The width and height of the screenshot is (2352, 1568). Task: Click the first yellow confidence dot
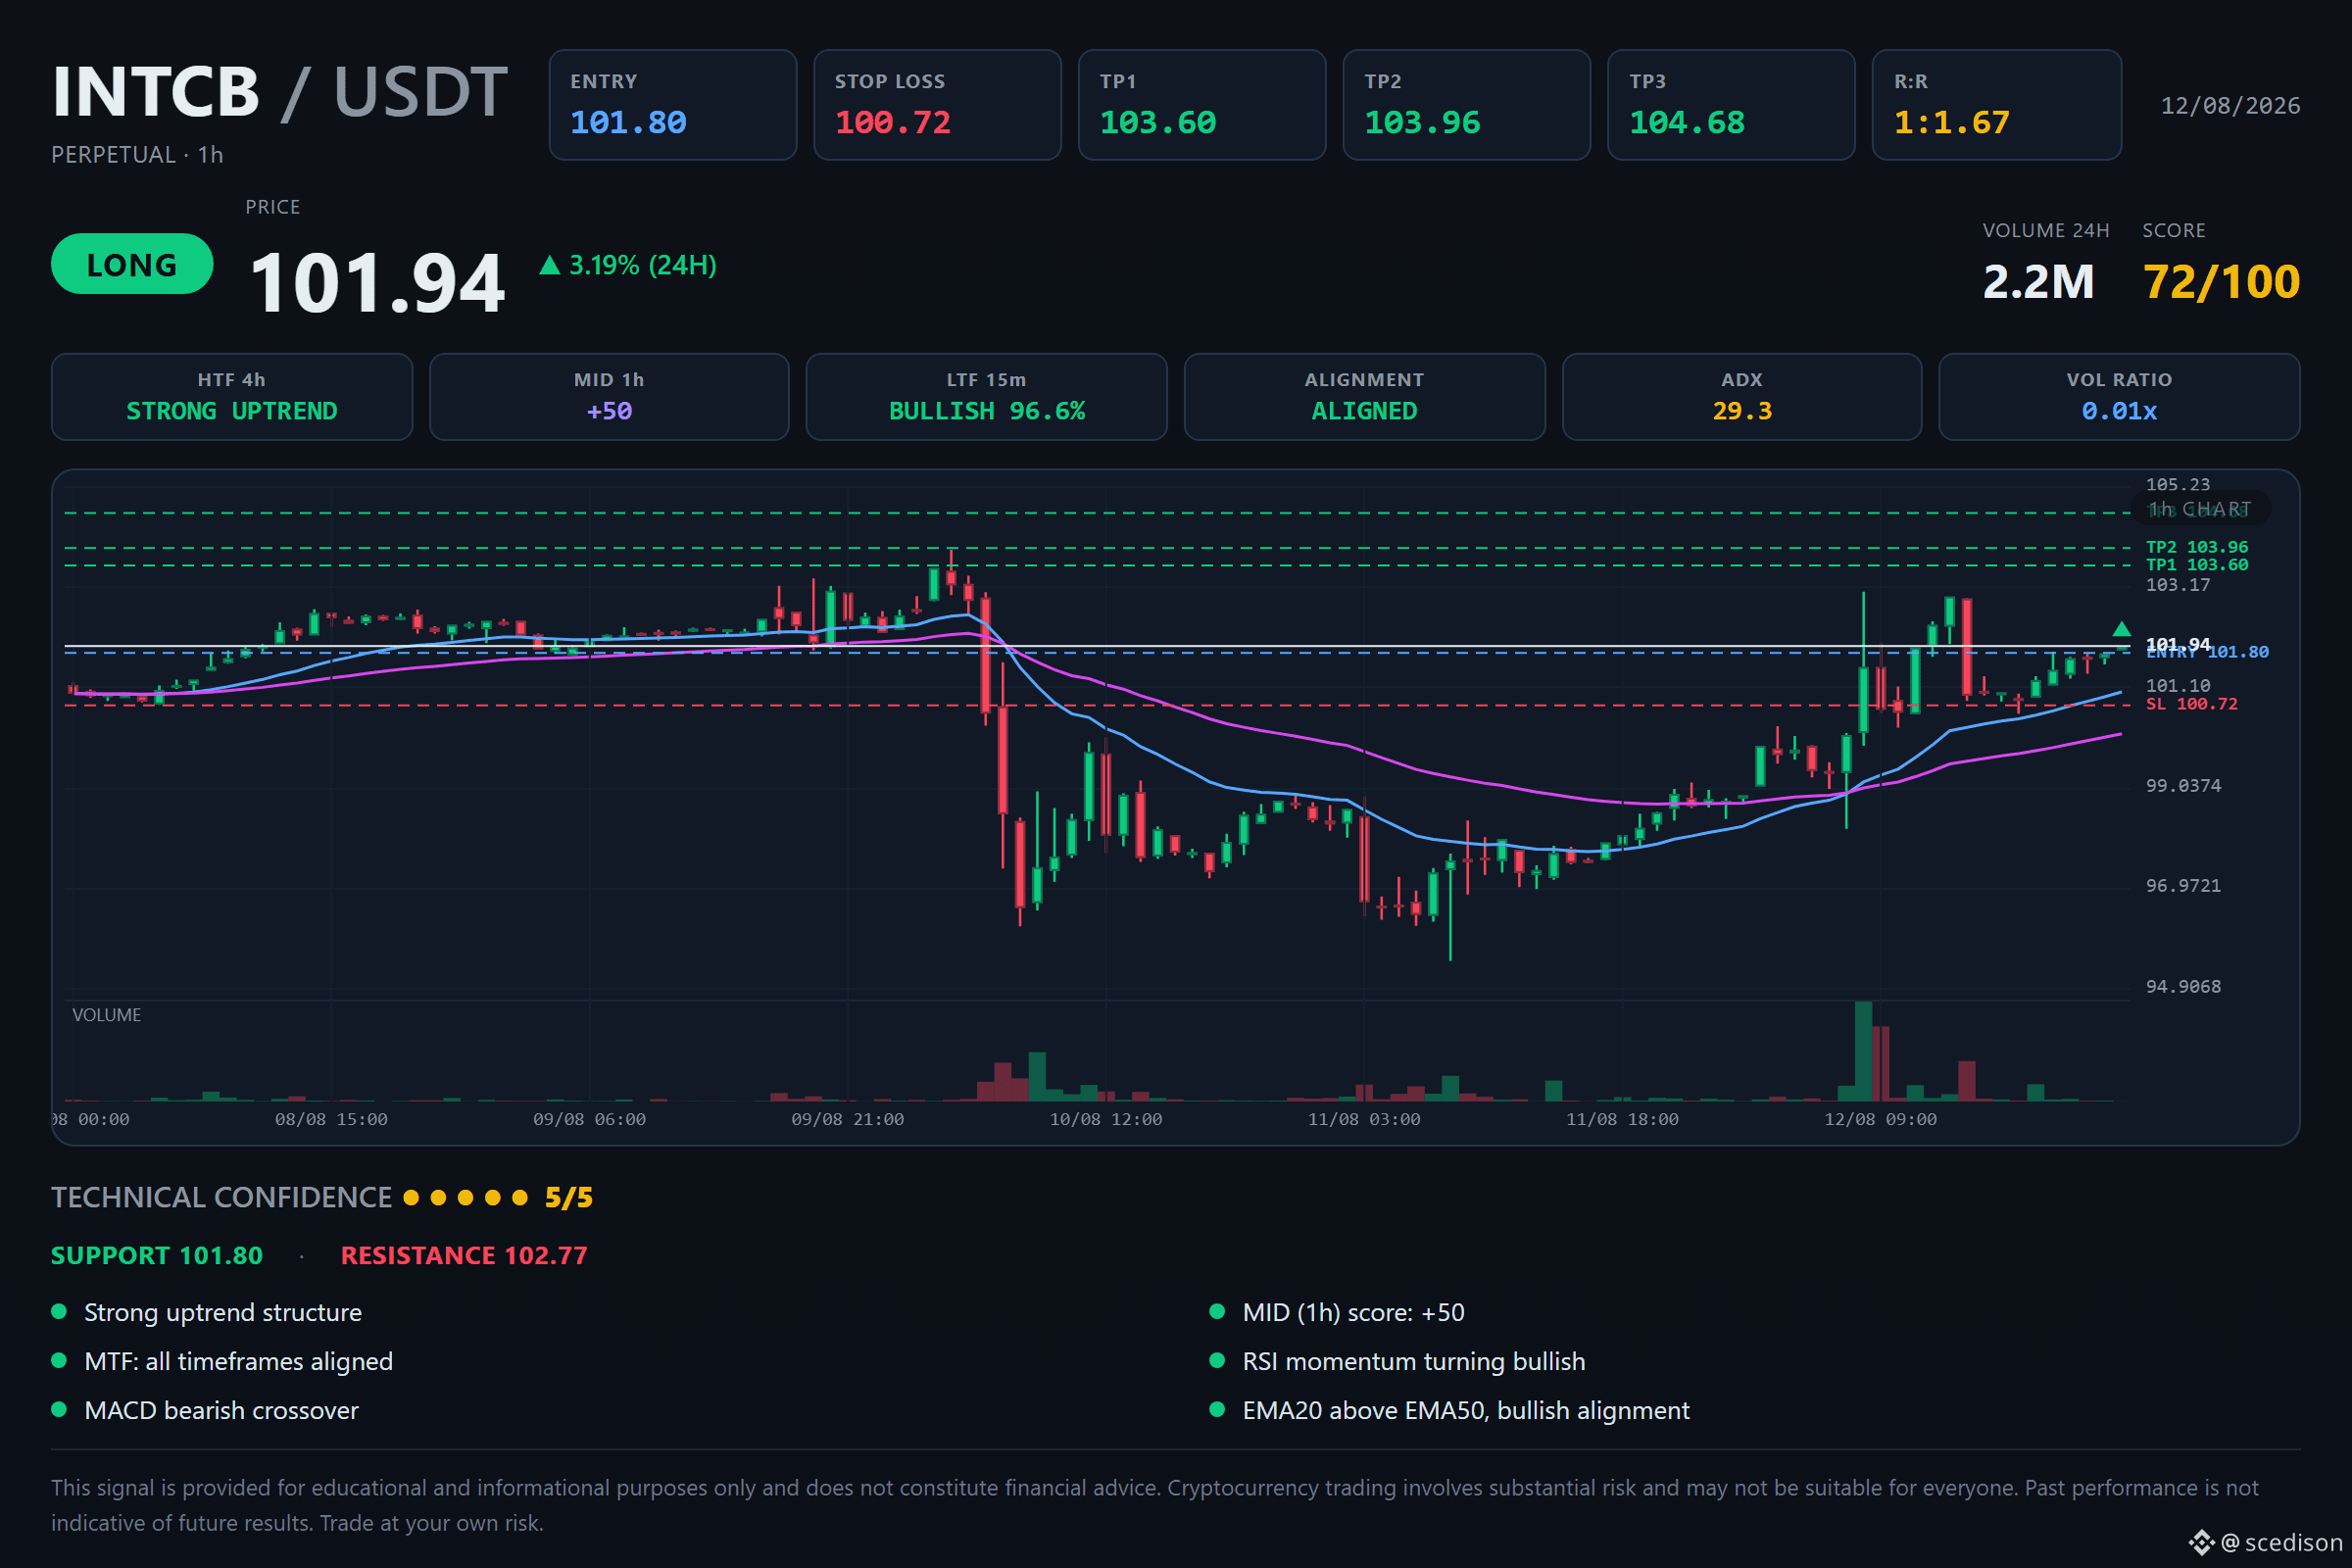point(411,1198)
